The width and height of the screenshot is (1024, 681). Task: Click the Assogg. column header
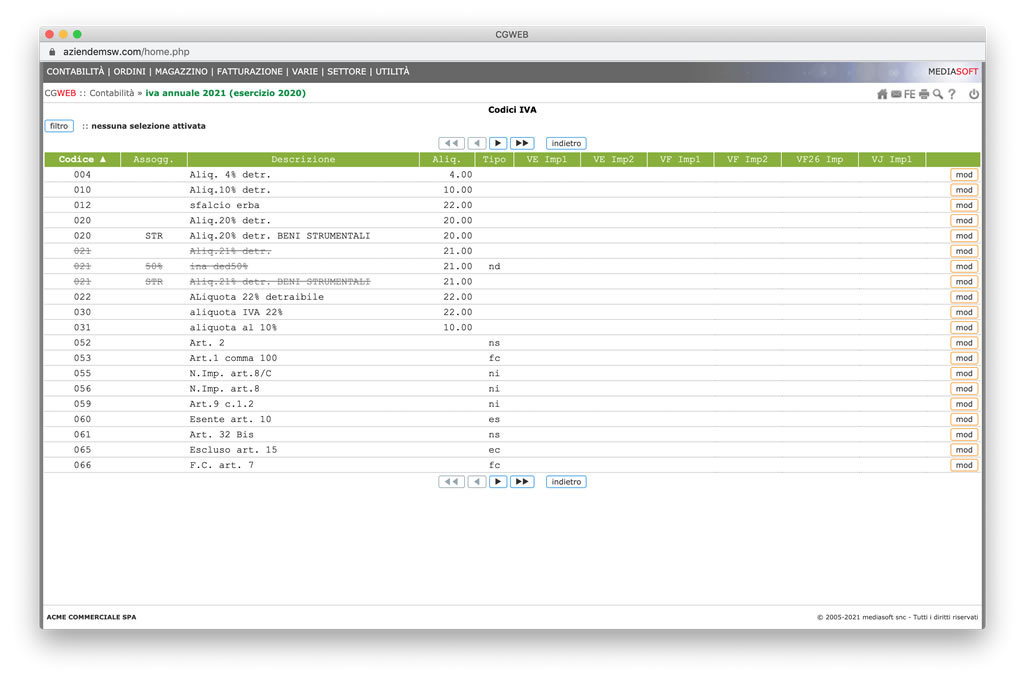[x=153, y=159]
